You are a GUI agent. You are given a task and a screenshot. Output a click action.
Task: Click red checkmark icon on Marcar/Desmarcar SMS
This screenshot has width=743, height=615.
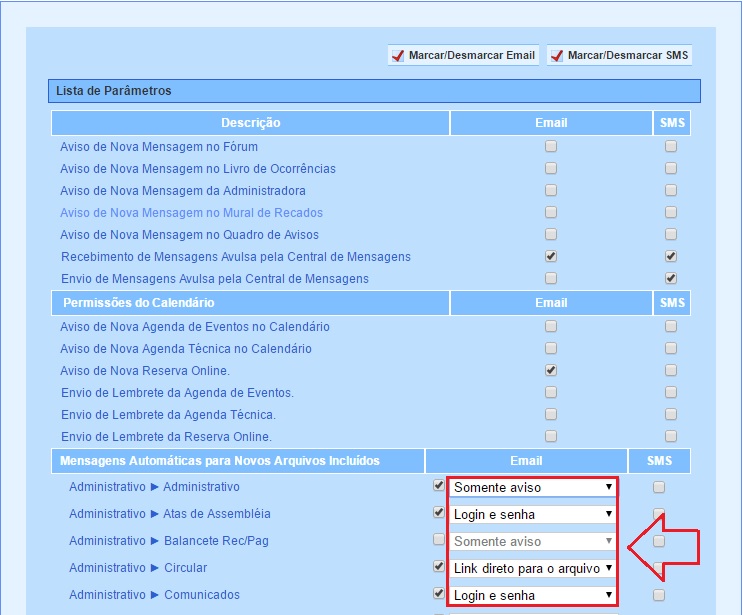point(557,56)
